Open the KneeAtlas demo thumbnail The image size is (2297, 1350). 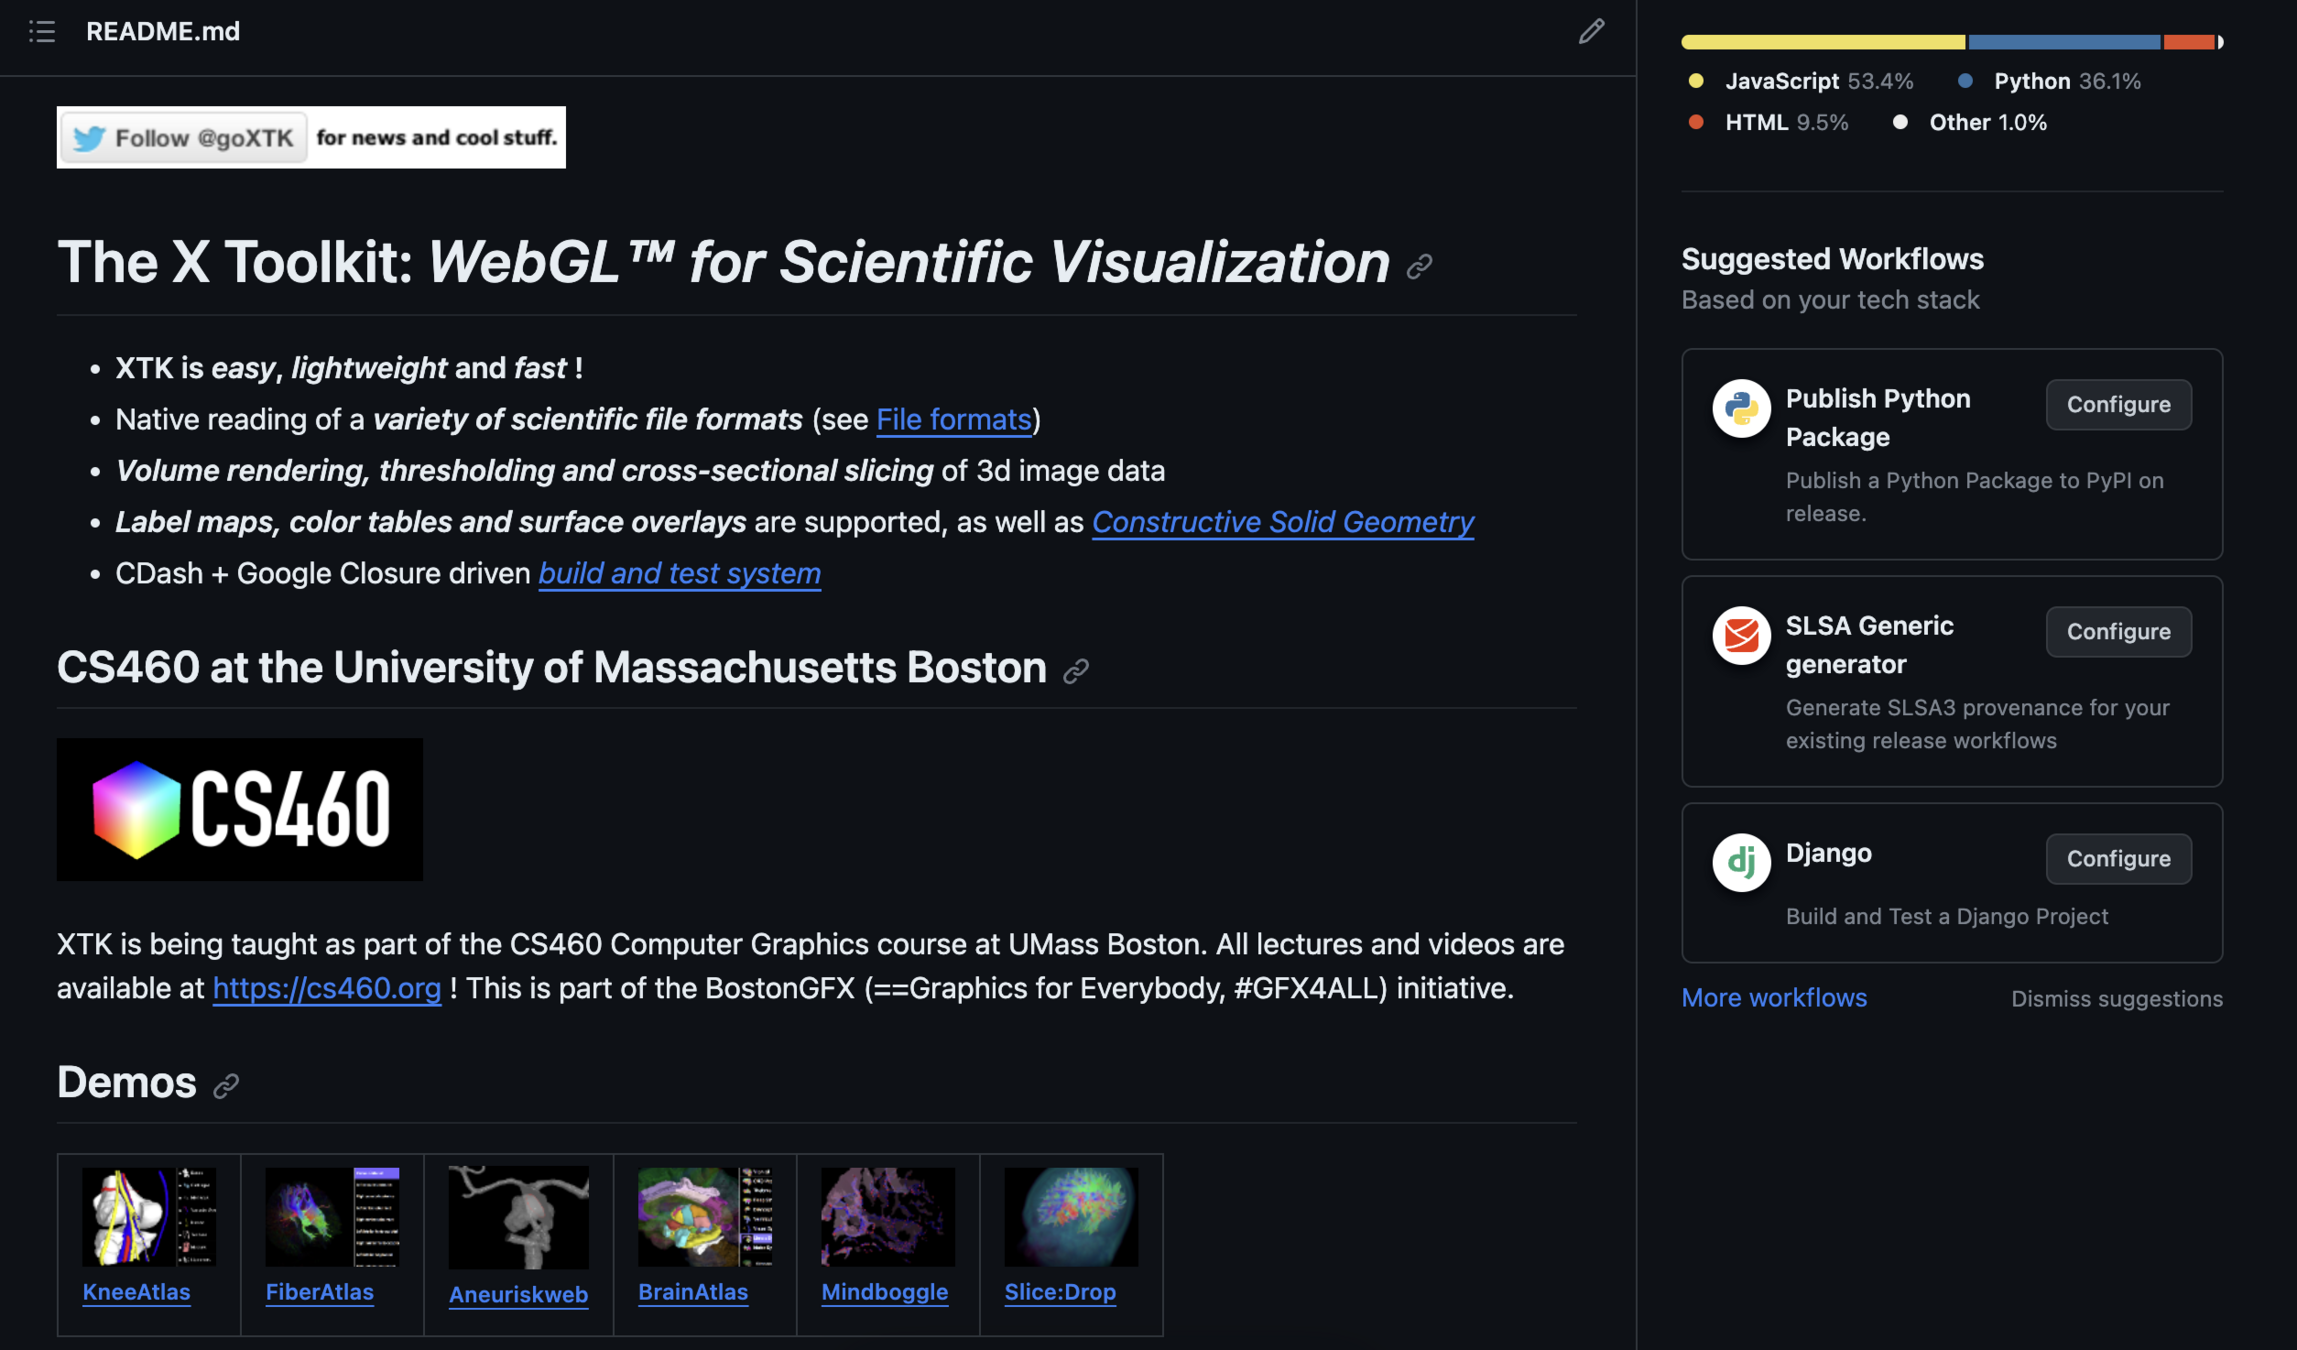(x=148, y=1216)
